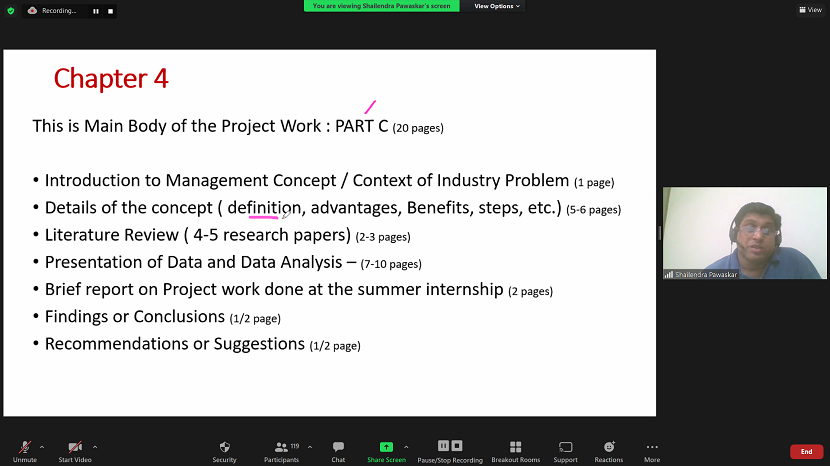Open video options arrow beside Start Video
The image size is (830, 466).
click(x=95, y=447)
